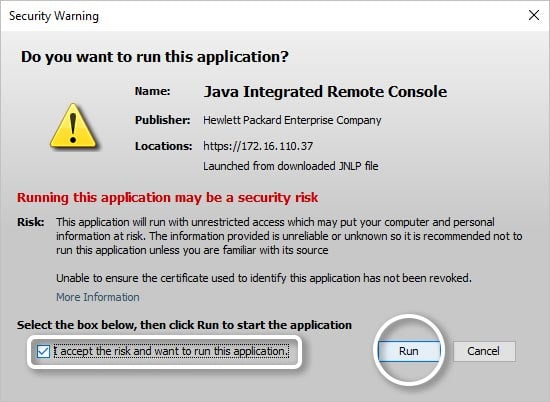Click the Security Warning title text

[54, 16]
